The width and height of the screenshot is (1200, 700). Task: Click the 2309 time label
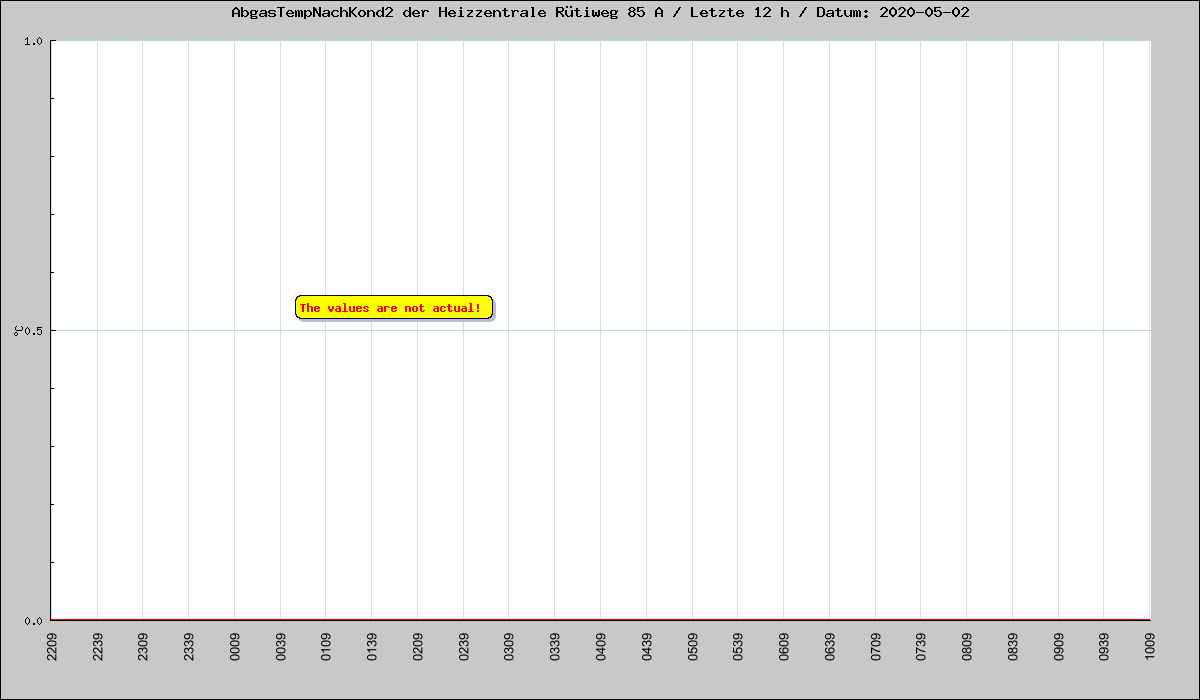click(143, 647)
